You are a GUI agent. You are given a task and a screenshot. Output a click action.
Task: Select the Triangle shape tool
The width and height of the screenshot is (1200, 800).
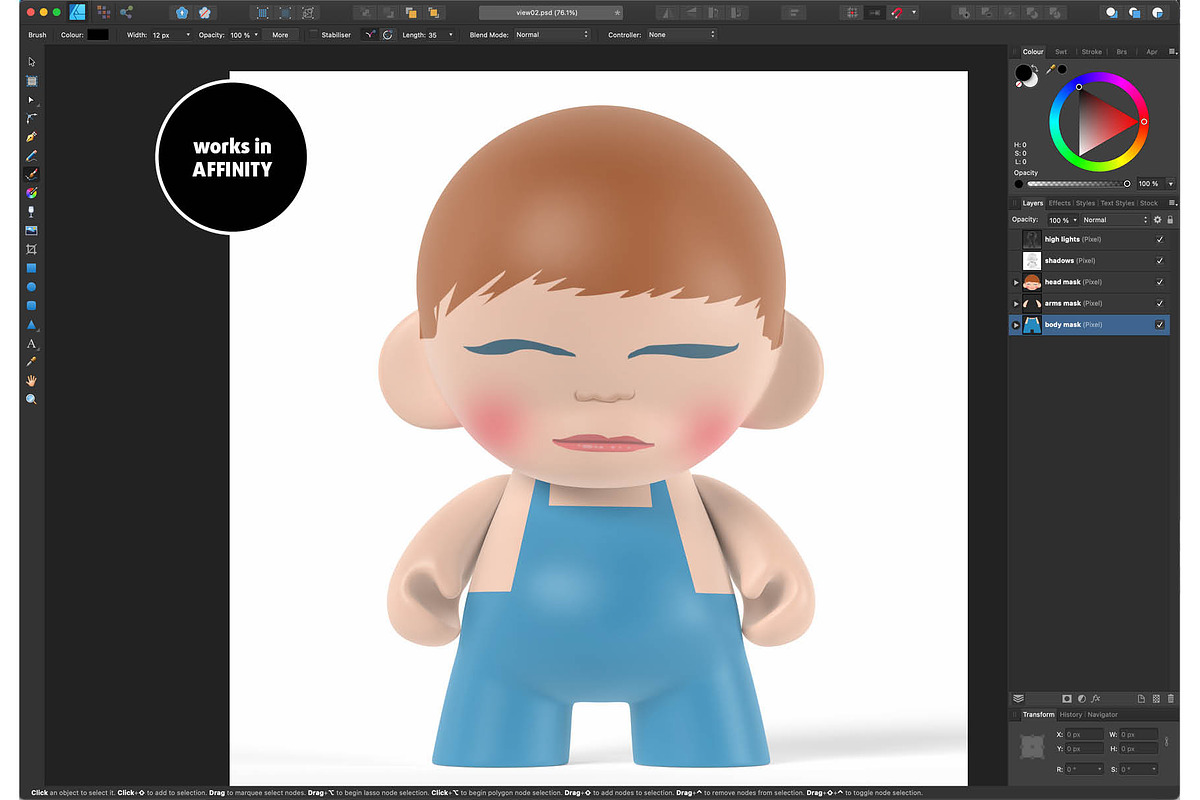31,324
